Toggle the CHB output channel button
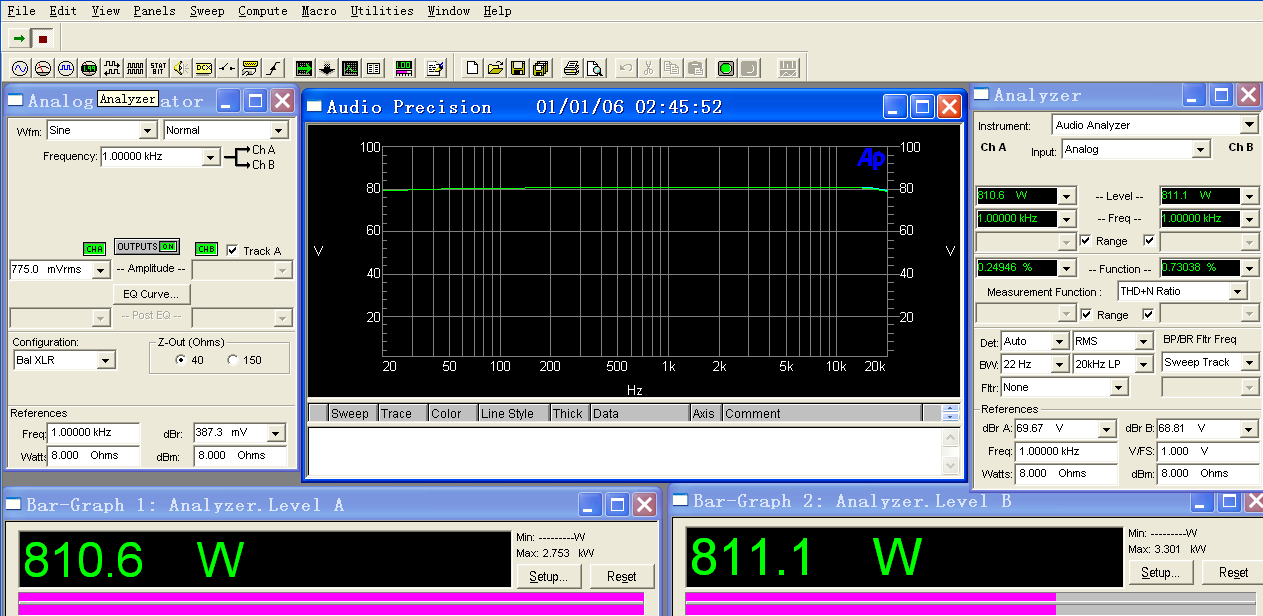 pos(206,249)
